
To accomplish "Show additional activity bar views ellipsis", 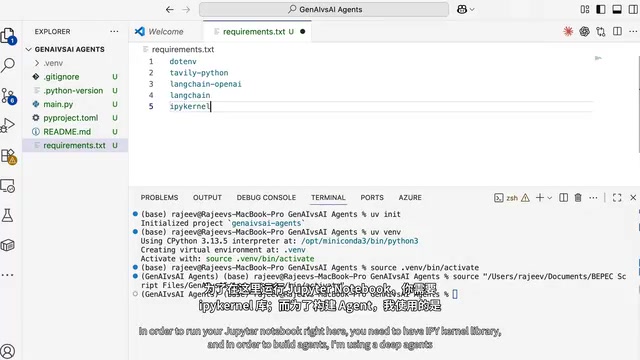I will (x=7, y=275).
